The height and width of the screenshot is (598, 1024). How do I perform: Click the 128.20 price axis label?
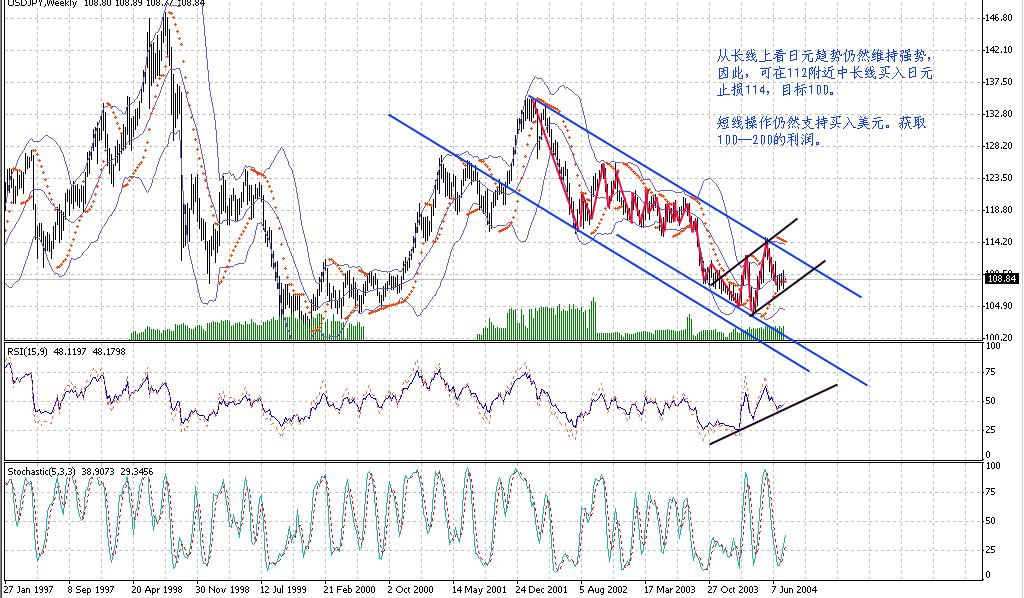click(1000, 146)
